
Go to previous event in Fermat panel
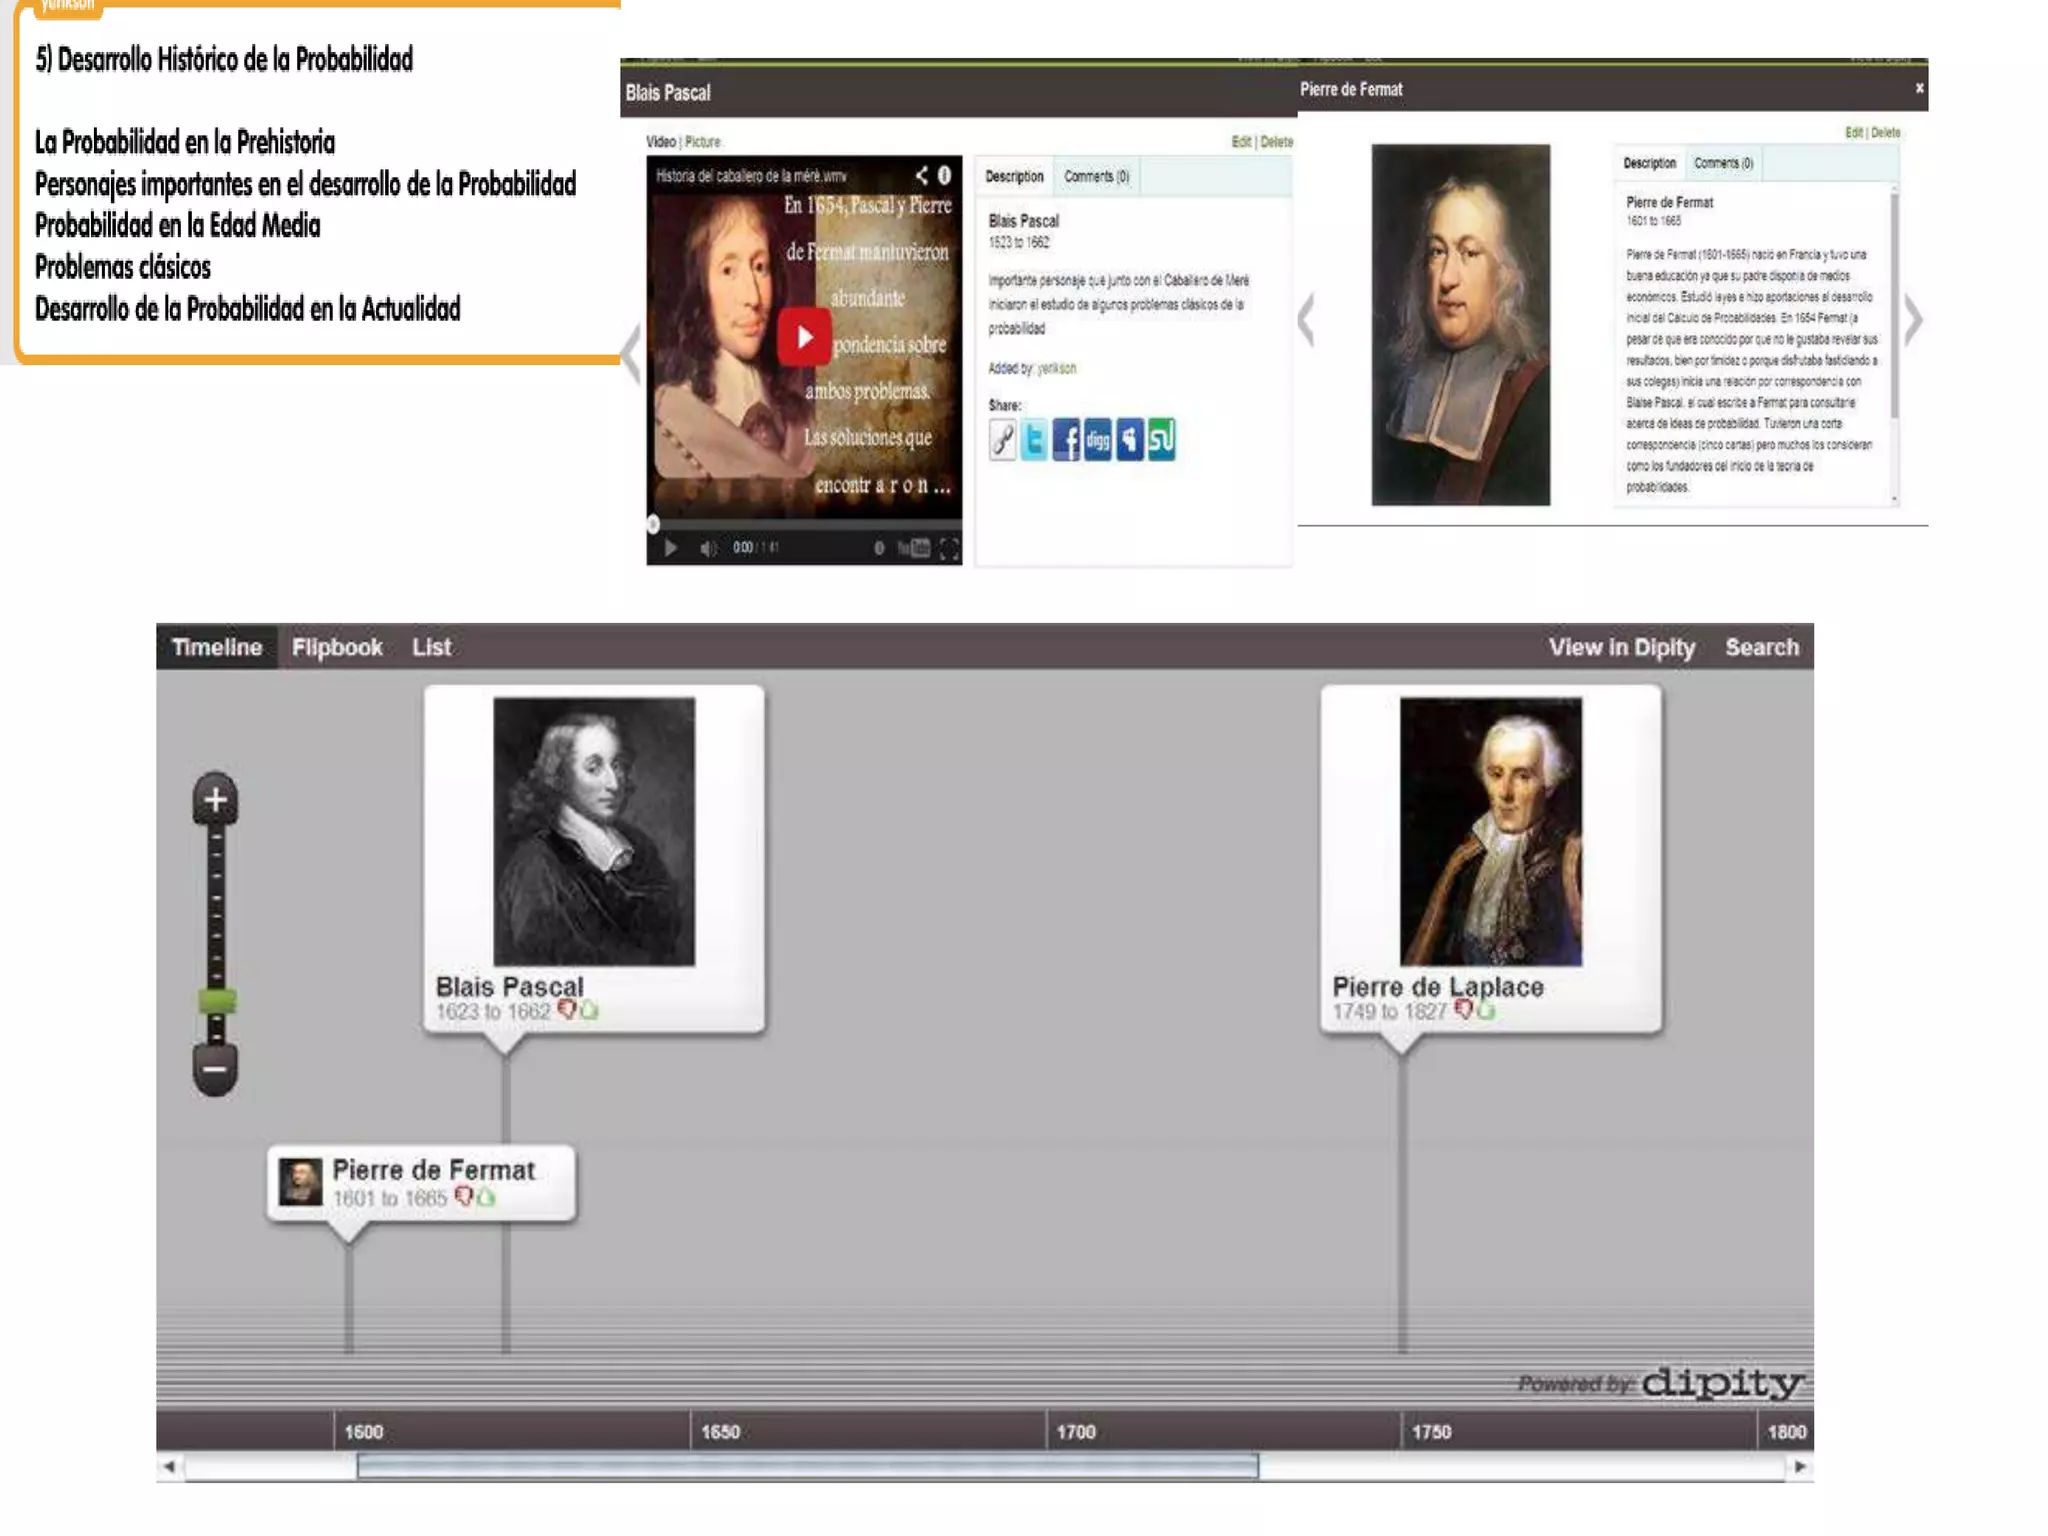(1306, 321)
